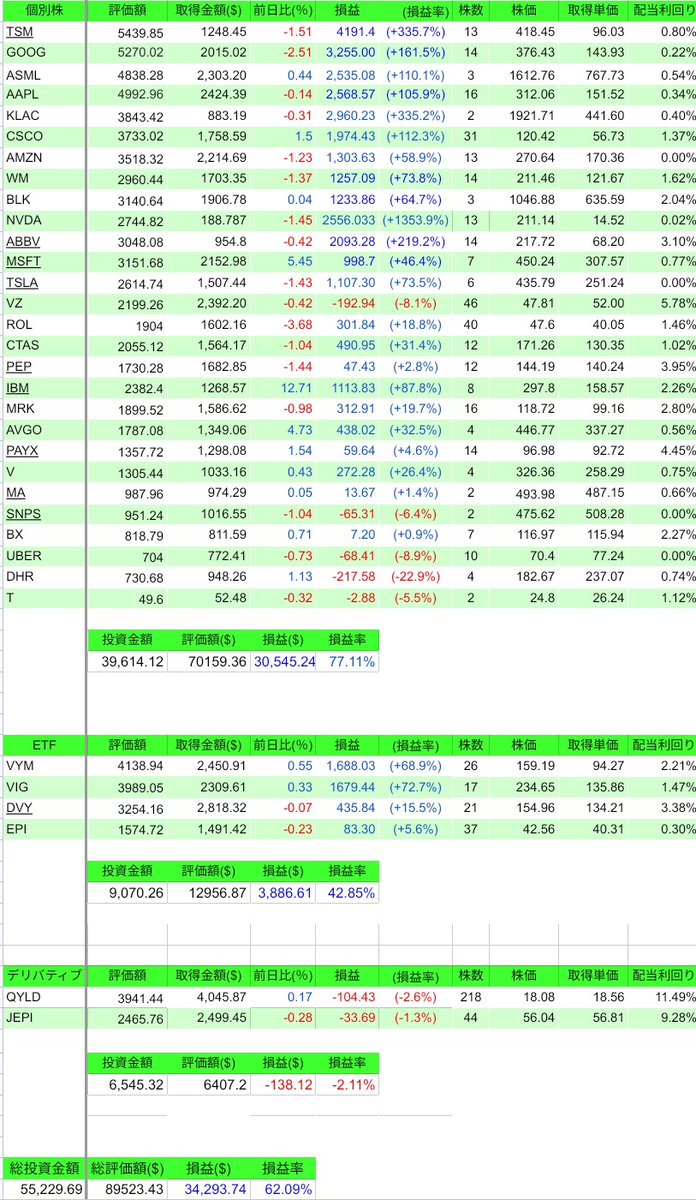
Task: Click the デリバティブ section header cell
Action: point(43,976)
